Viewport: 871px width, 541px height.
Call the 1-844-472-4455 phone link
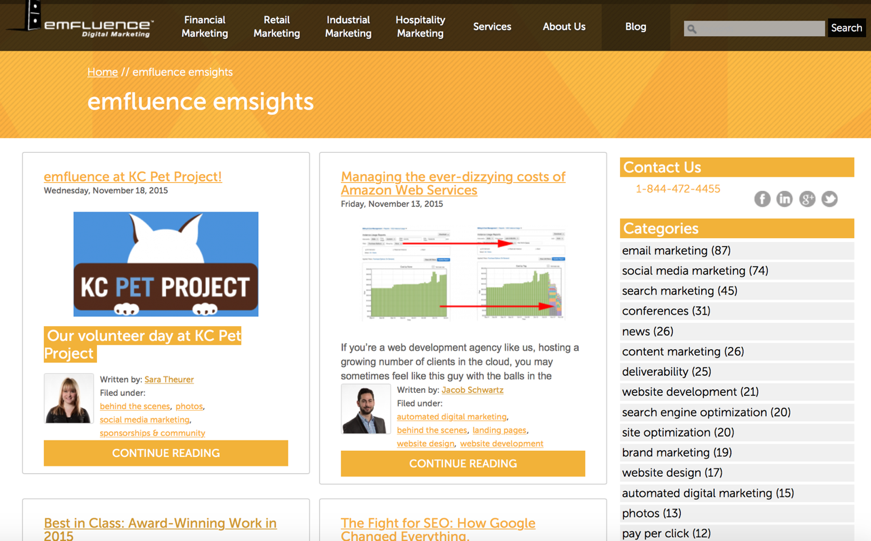pyautogui.click(x=678, y=189)
